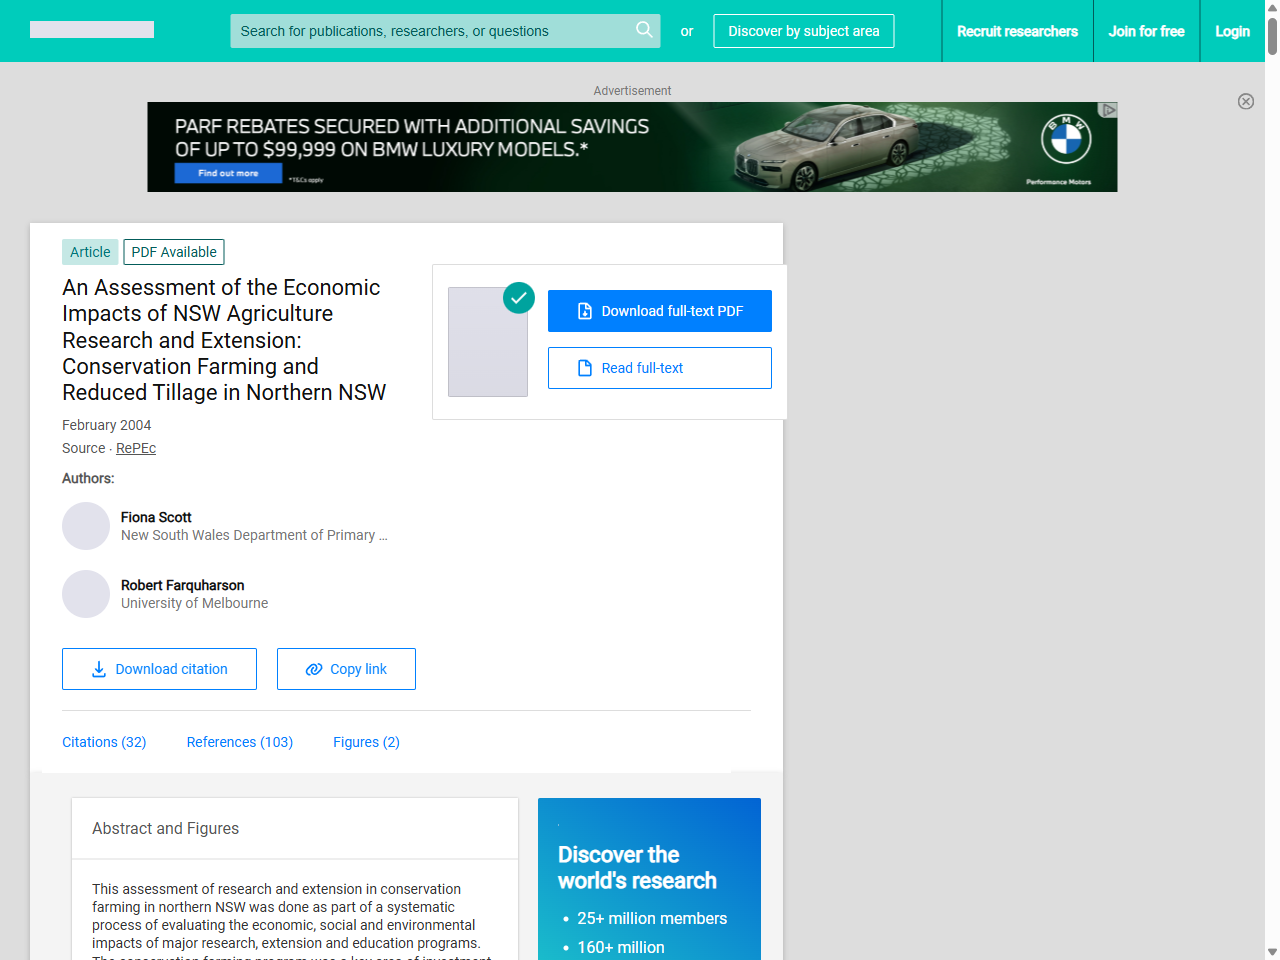Click the search magnifier icon
Viewport: 1280px width, 960px height.
point(644,31)
